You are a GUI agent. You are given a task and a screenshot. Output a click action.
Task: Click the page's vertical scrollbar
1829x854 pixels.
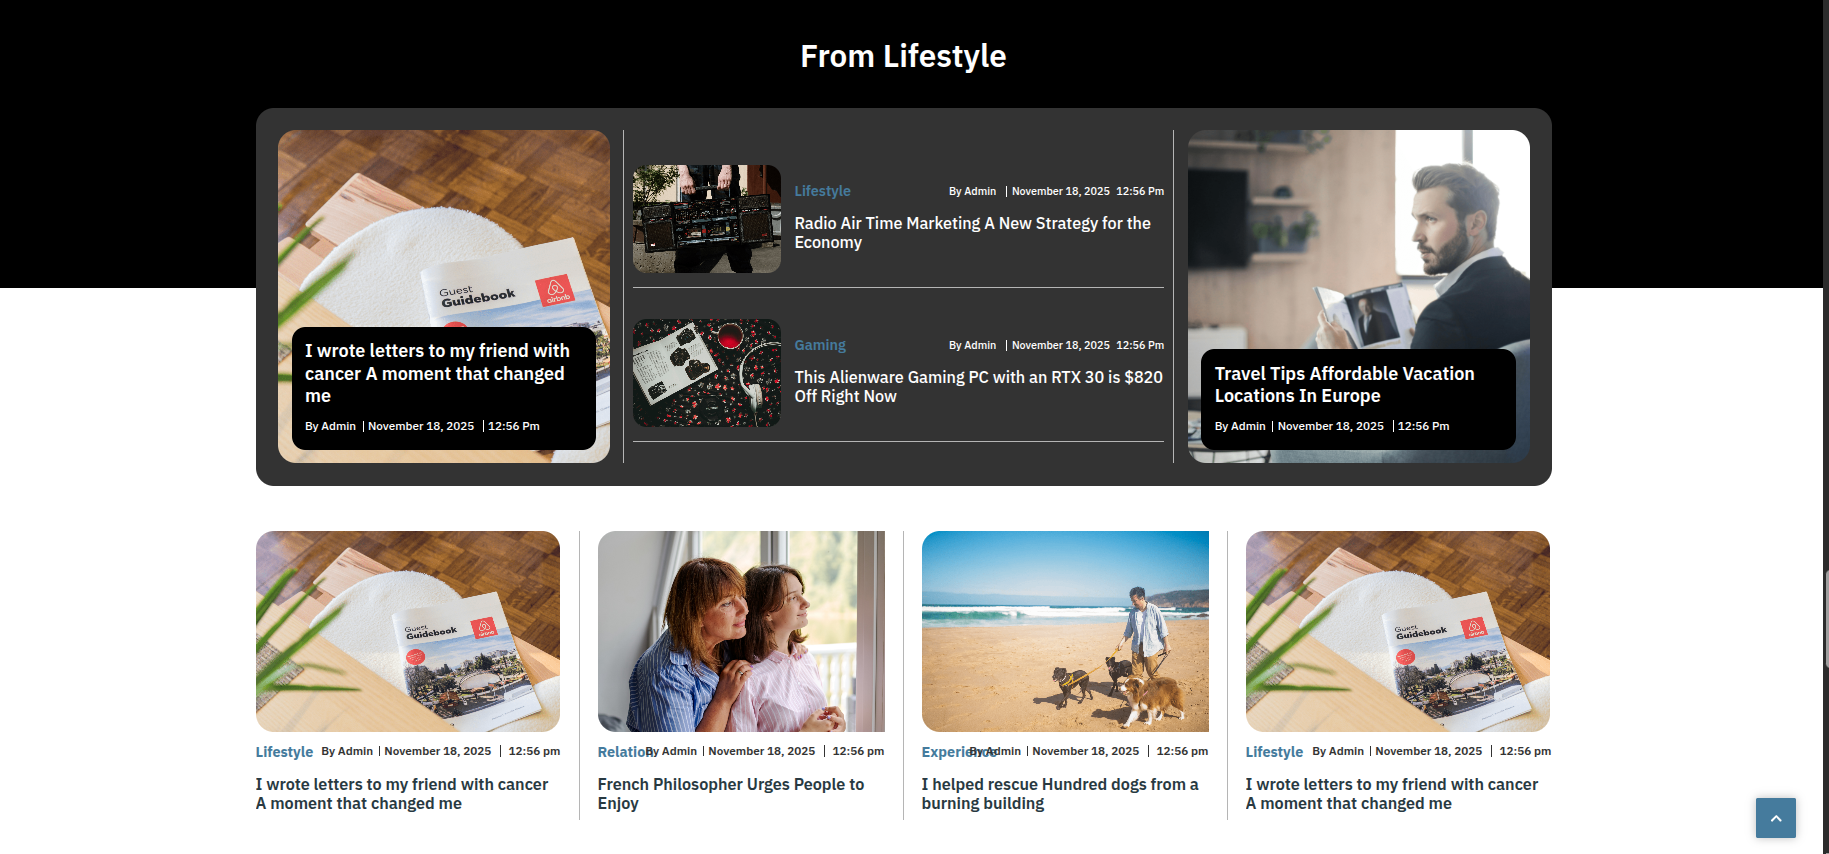pyautogui.click(x=1825, y=620)
